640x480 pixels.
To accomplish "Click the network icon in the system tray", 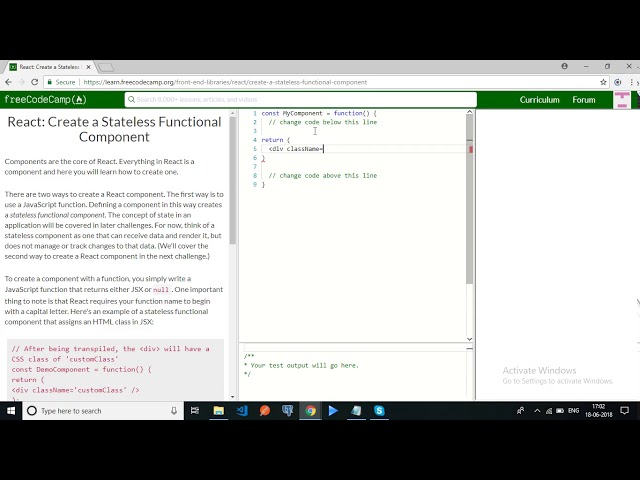I will (549, 411).
